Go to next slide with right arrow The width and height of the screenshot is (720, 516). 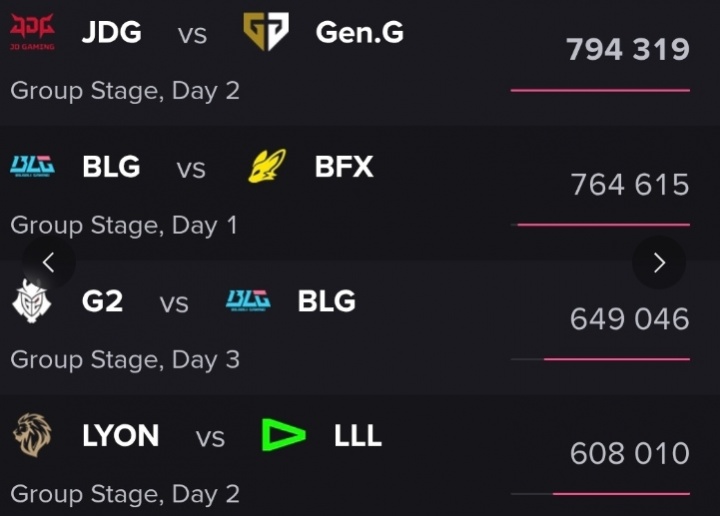[x=659, y=263]
